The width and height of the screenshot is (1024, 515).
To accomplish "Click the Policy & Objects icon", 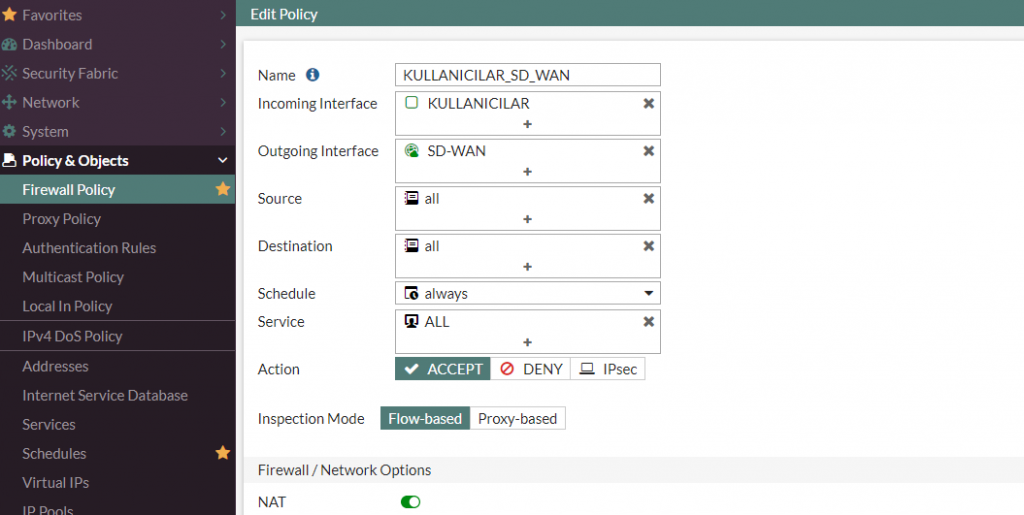I will [x=9, y=161].
